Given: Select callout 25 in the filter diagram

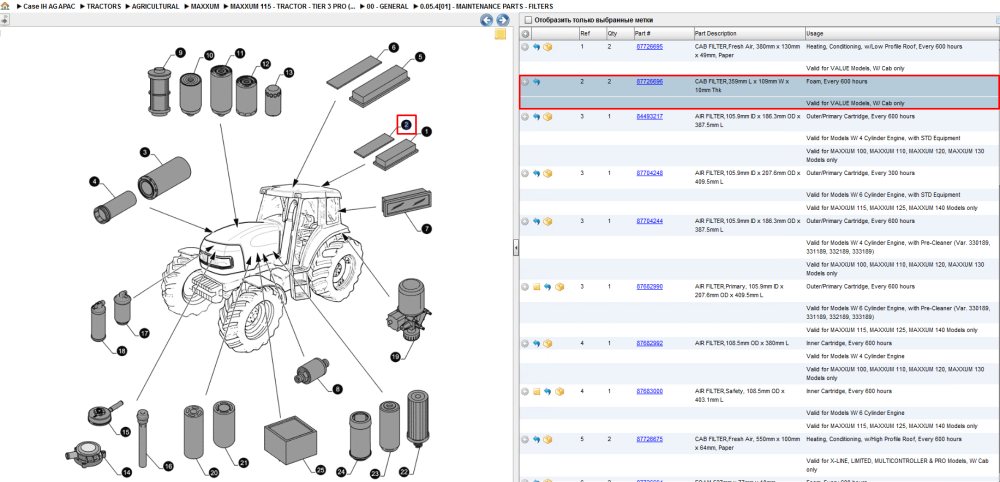Looking at the screenshot, I should tap(320, 469).
